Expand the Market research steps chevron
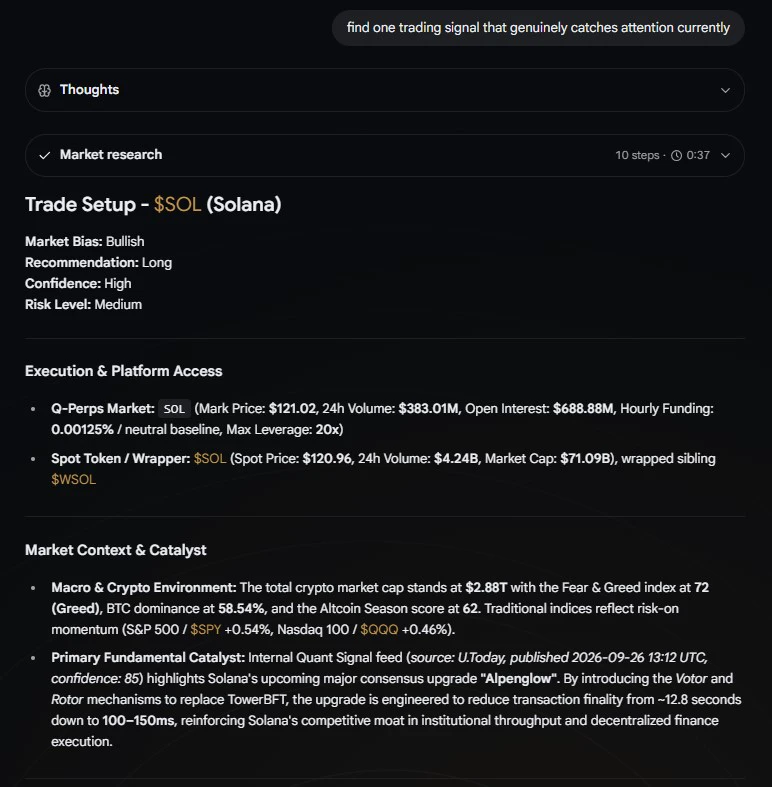 [x=725, y=156]
